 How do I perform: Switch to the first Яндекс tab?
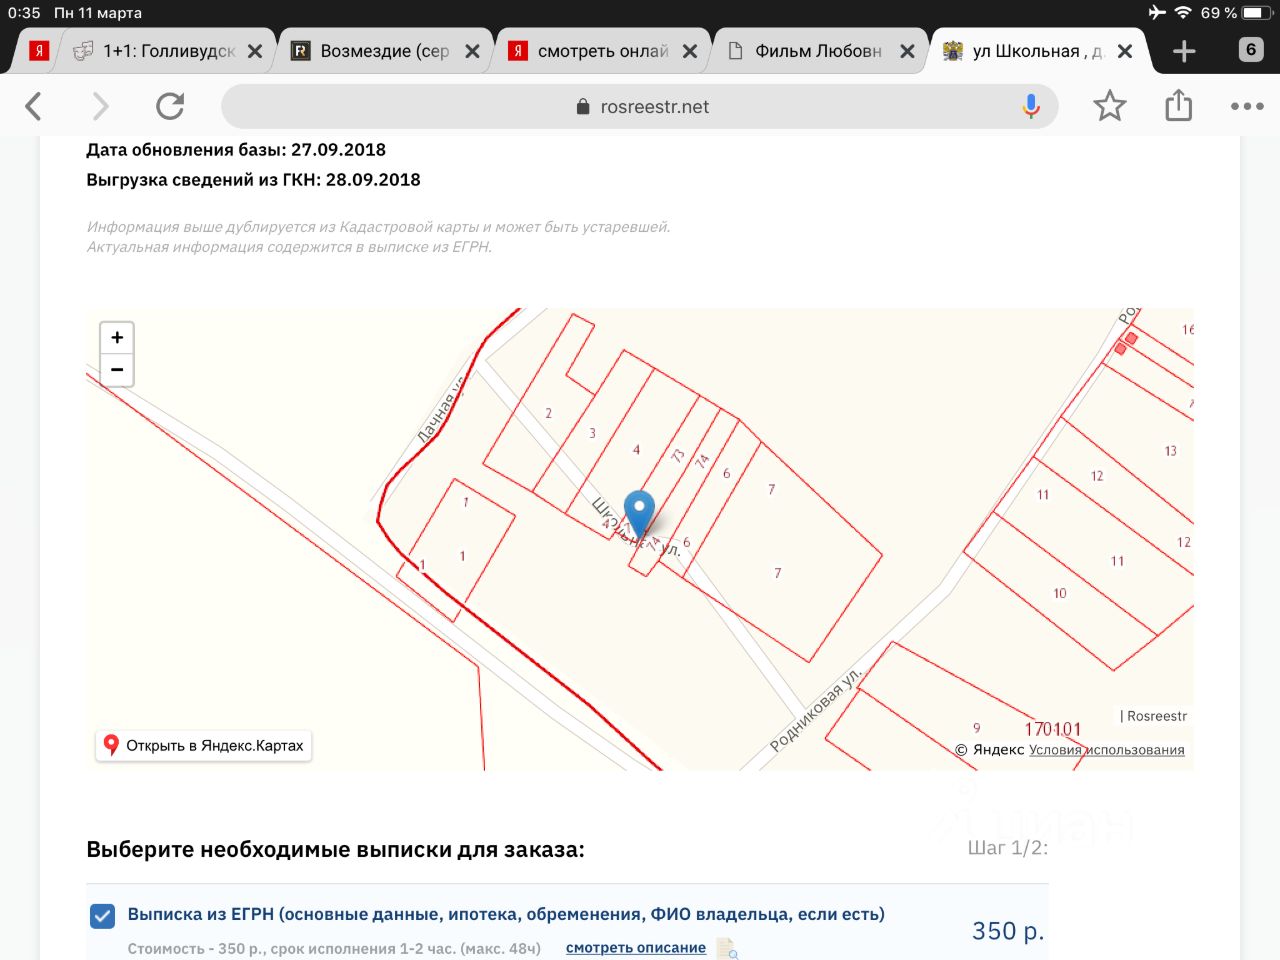pos(39,51)
